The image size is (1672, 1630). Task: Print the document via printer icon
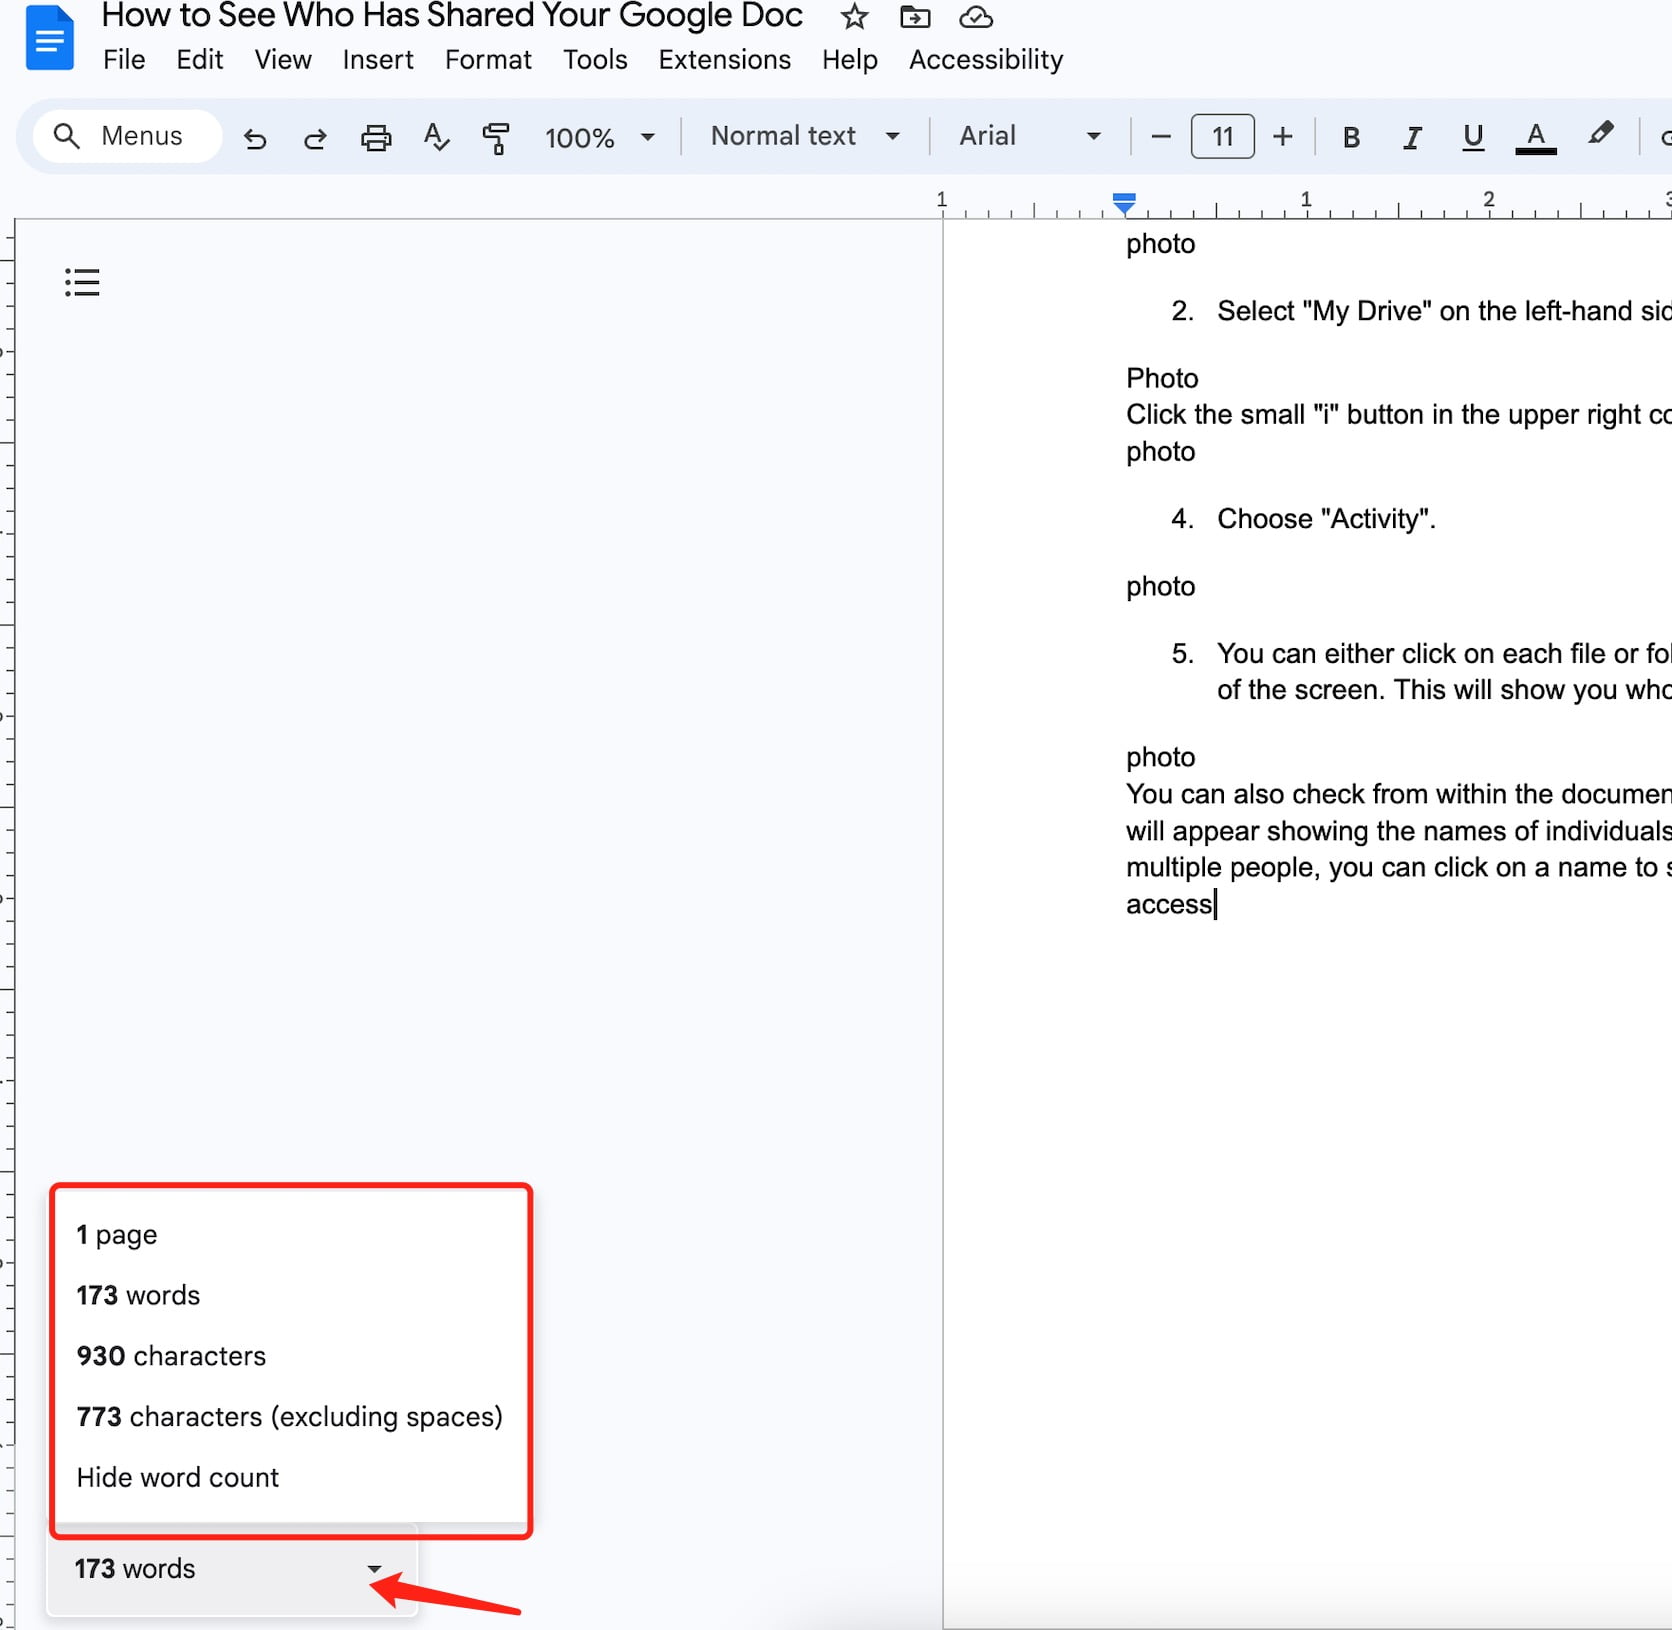point(376,137)
